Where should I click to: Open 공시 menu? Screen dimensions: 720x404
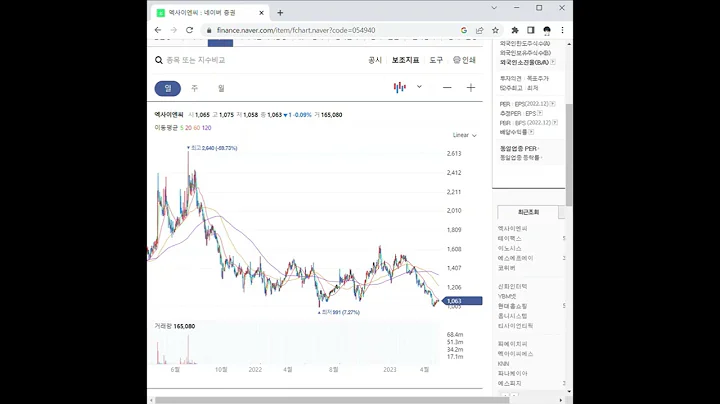[x=375, y=60]
